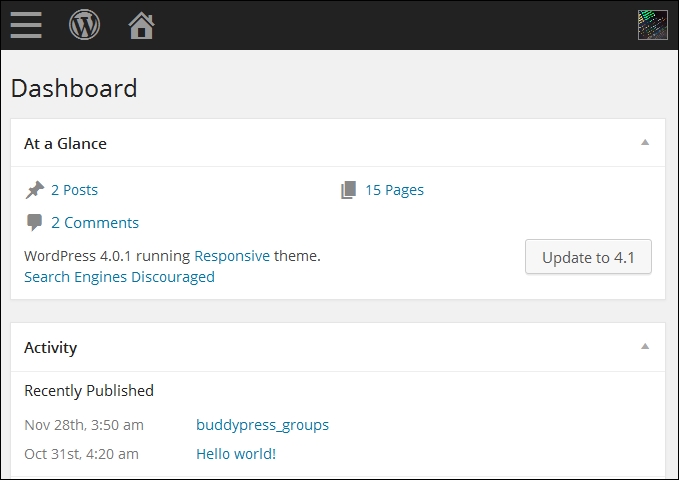This screenshot has height=480, width=679.
Task: Click the Pages stack icon
Action: tap(349, 190)
